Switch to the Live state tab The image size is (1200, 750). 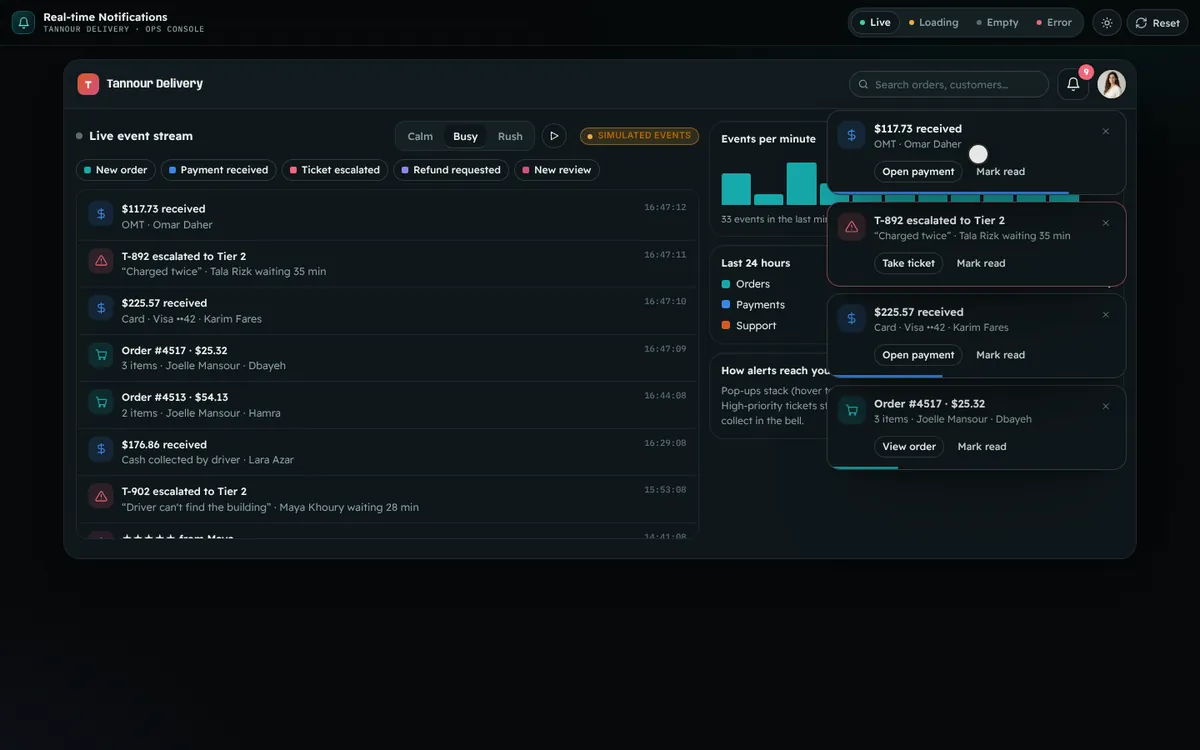click(875, 22)
